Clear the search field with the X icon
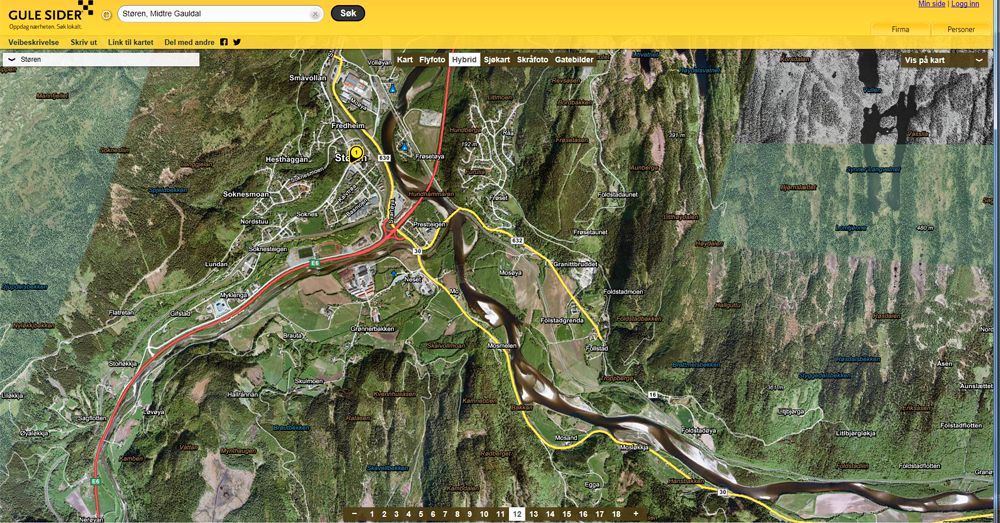The width and height of the screenshot is (1000, 523). pos(315,14)
